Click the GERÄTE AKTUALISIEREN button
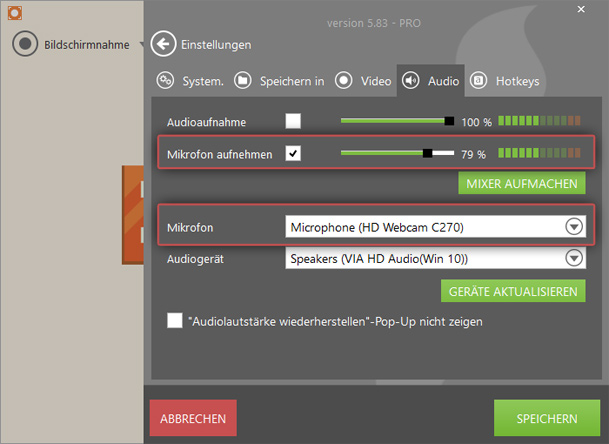Image resolution: width=609 pixels, height=444 pixels. tap(513, 291)
